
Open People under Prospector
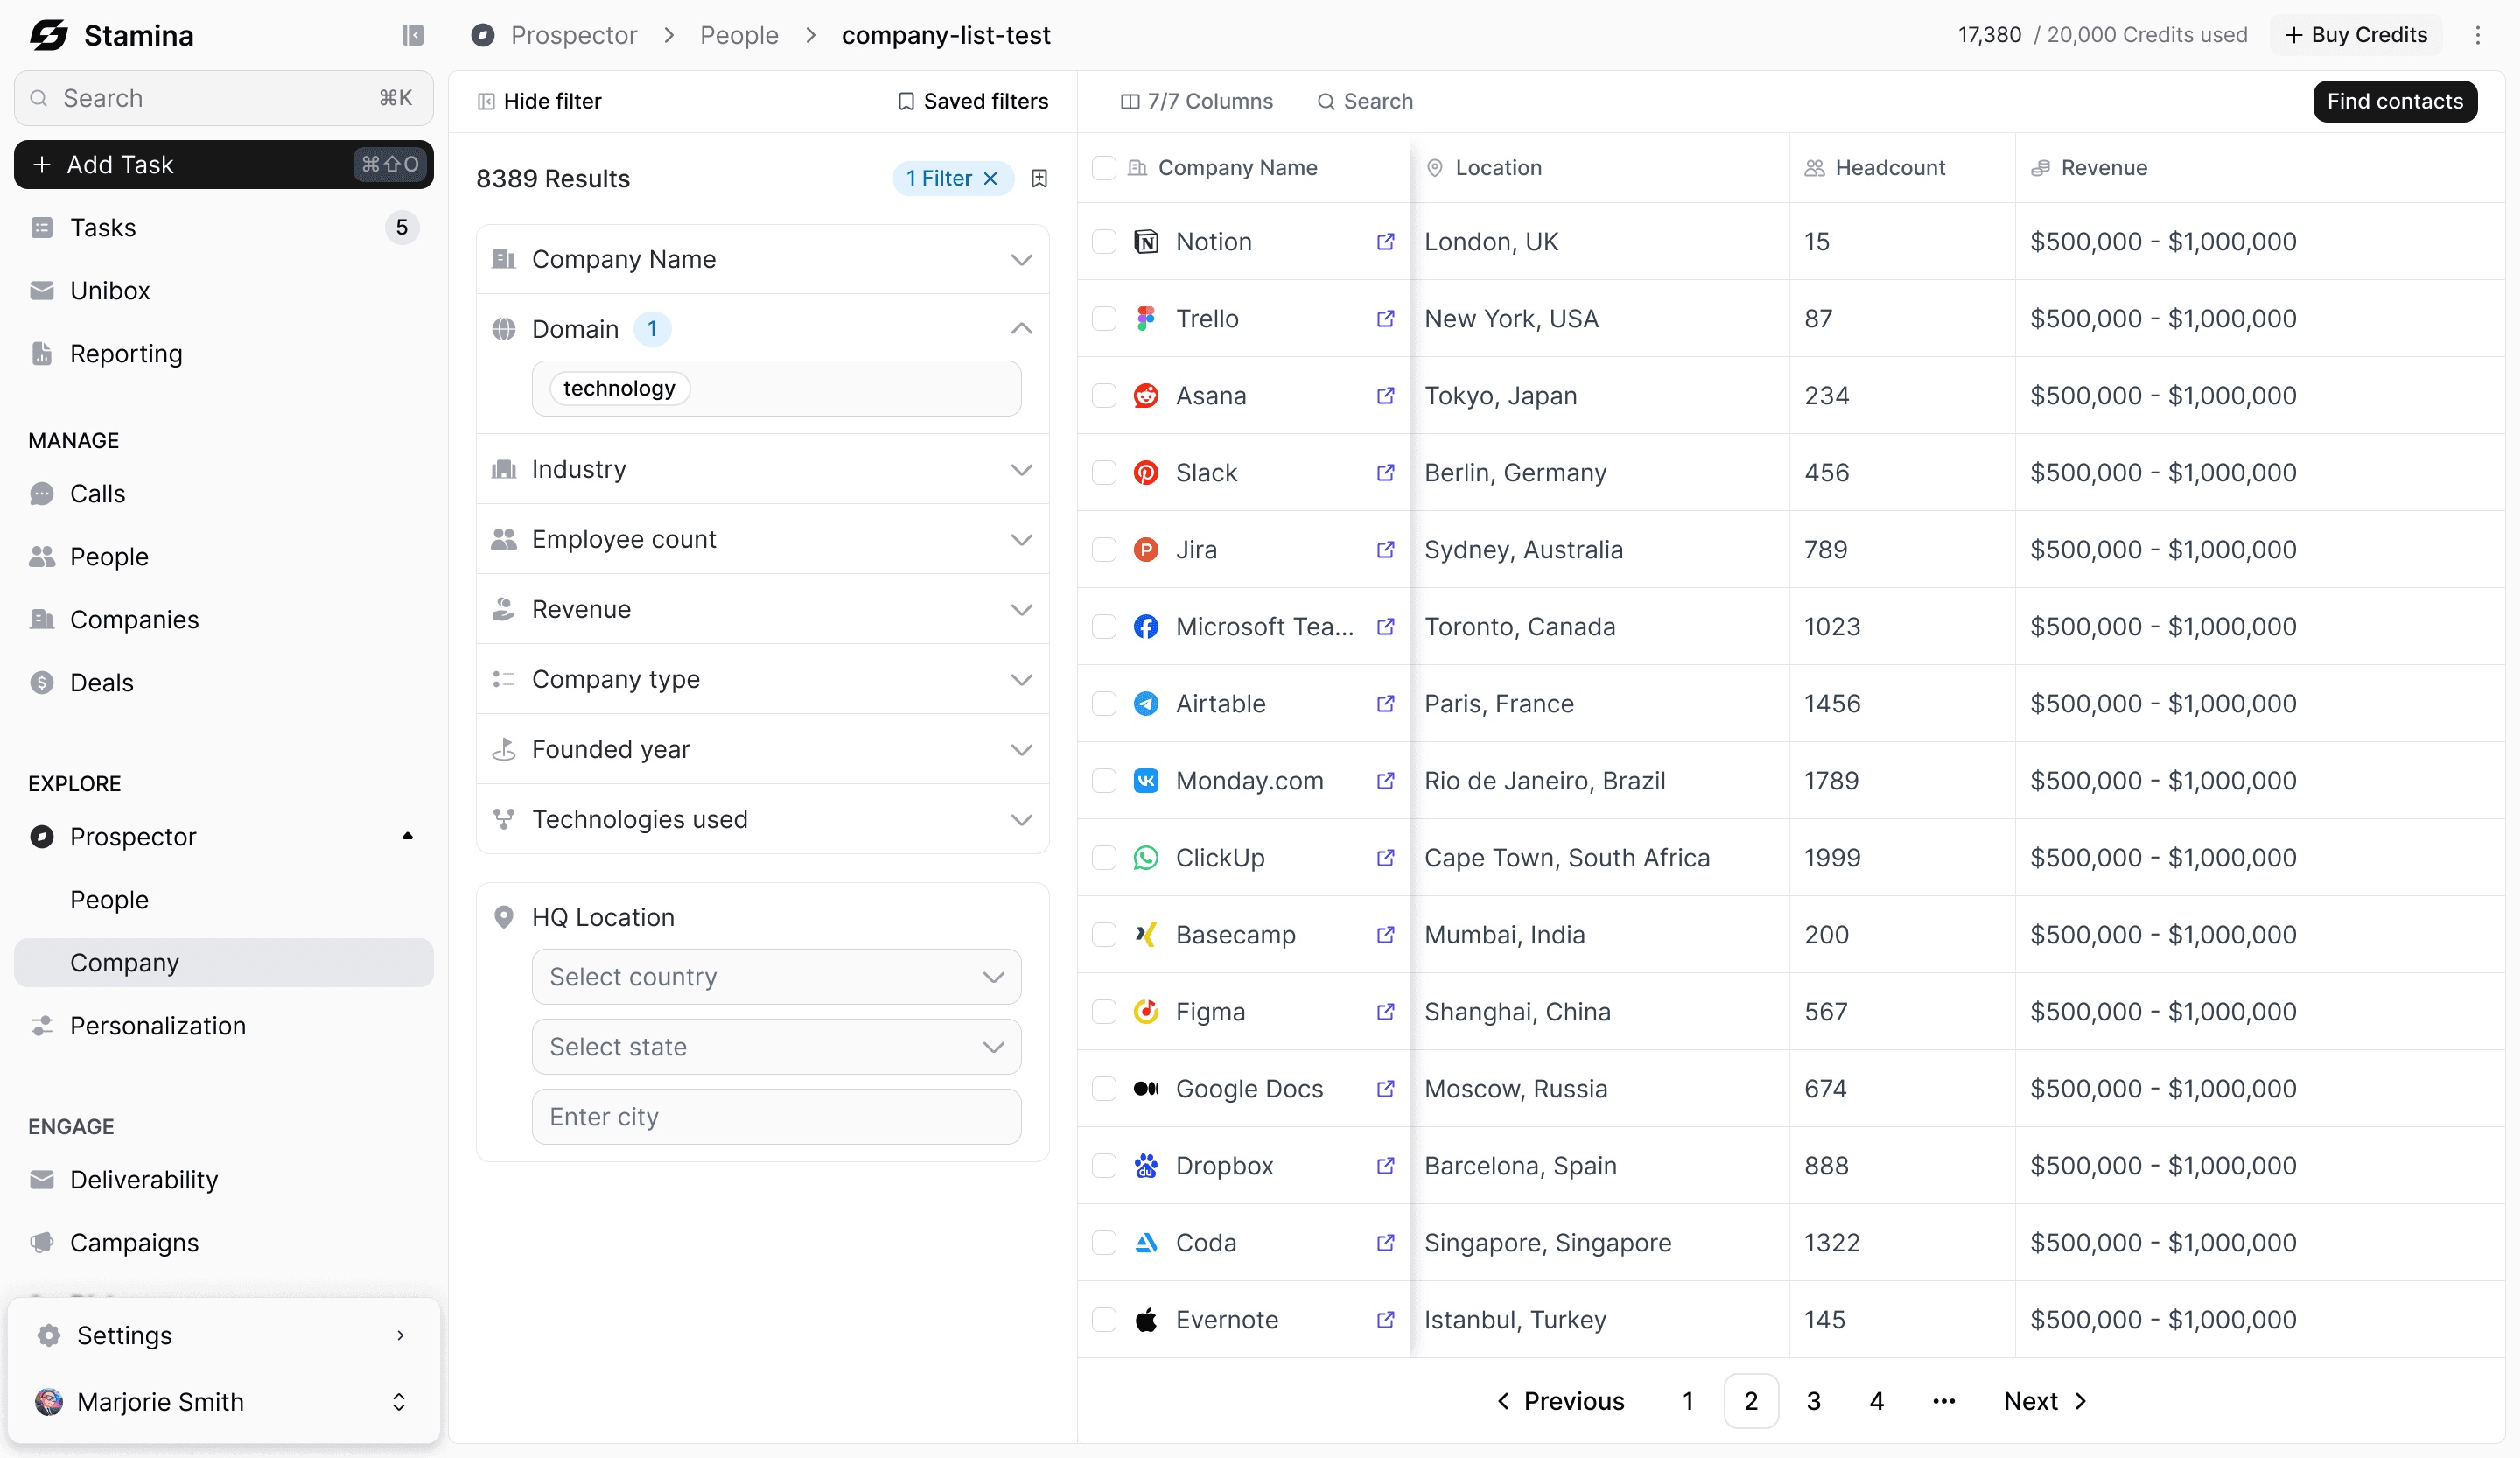109,899
